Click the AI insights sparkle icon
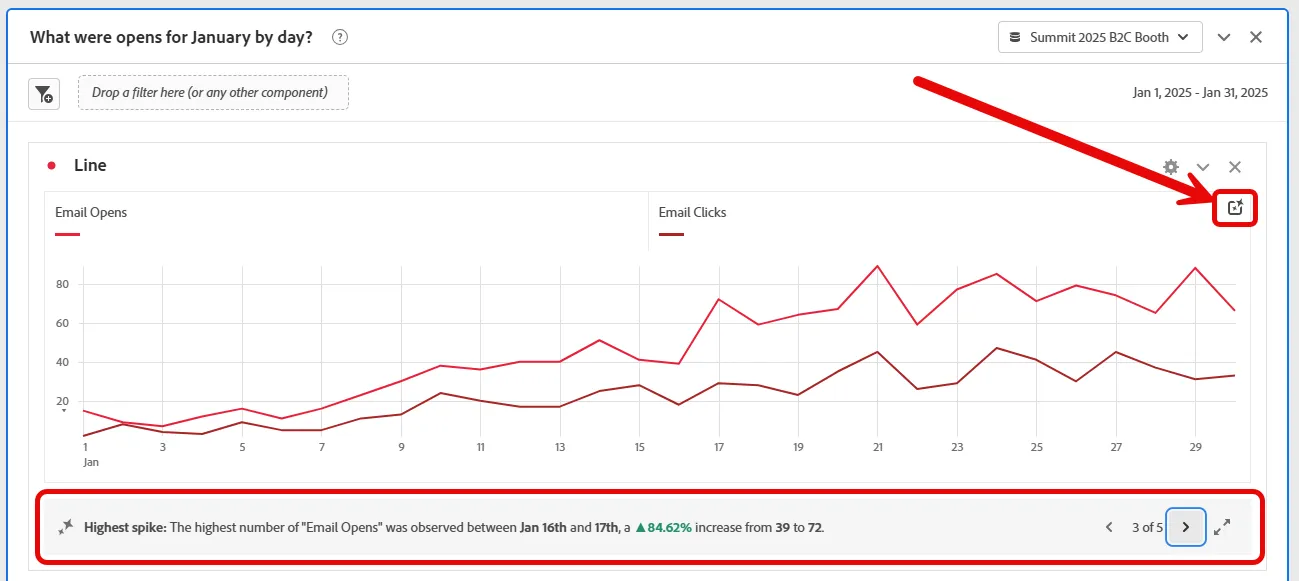 (1235, 208)
